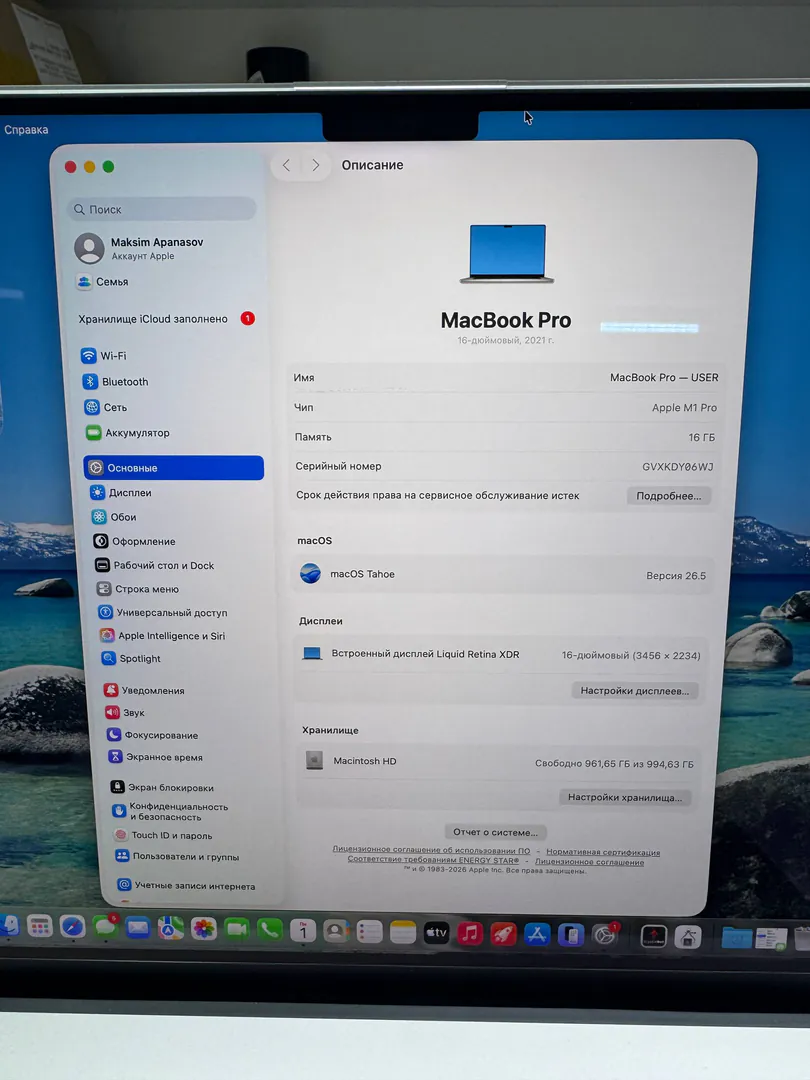Viewport: 810px width, 1080px height.
Task: Open Учетные записи интернета settings
Action: point(187,886)
